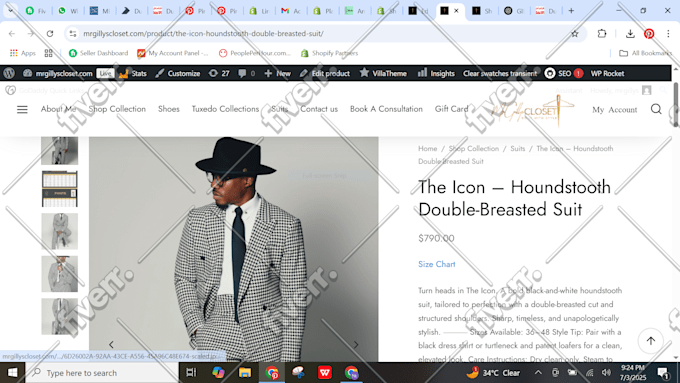The height and width of the screenshot is (383, 680).
Task: Go to the About Me page
Action: (x=59, y=109)
